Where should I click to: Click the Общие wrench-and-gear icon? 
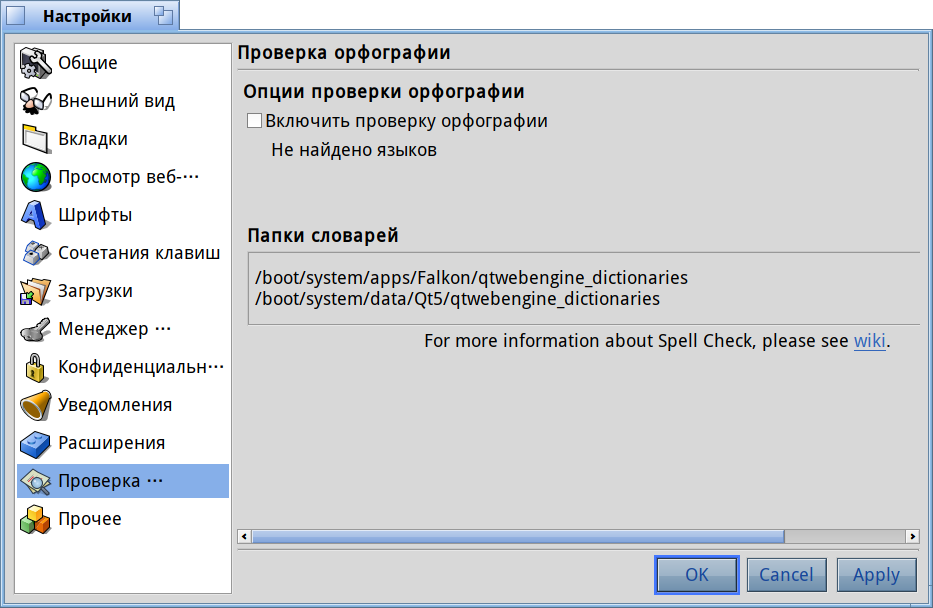(x=36, y=63)
